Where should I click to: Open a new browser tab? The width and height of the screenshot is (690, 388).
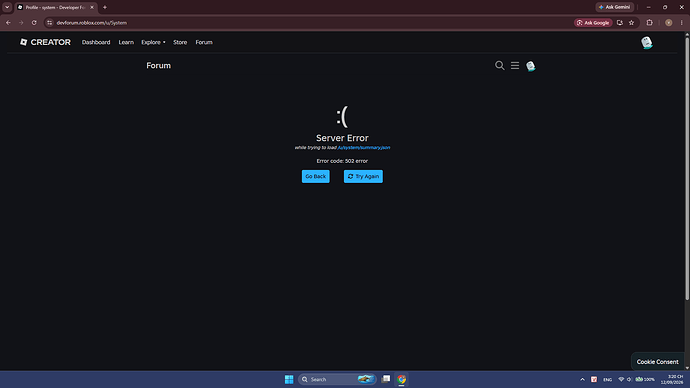(x=105, y=7)
